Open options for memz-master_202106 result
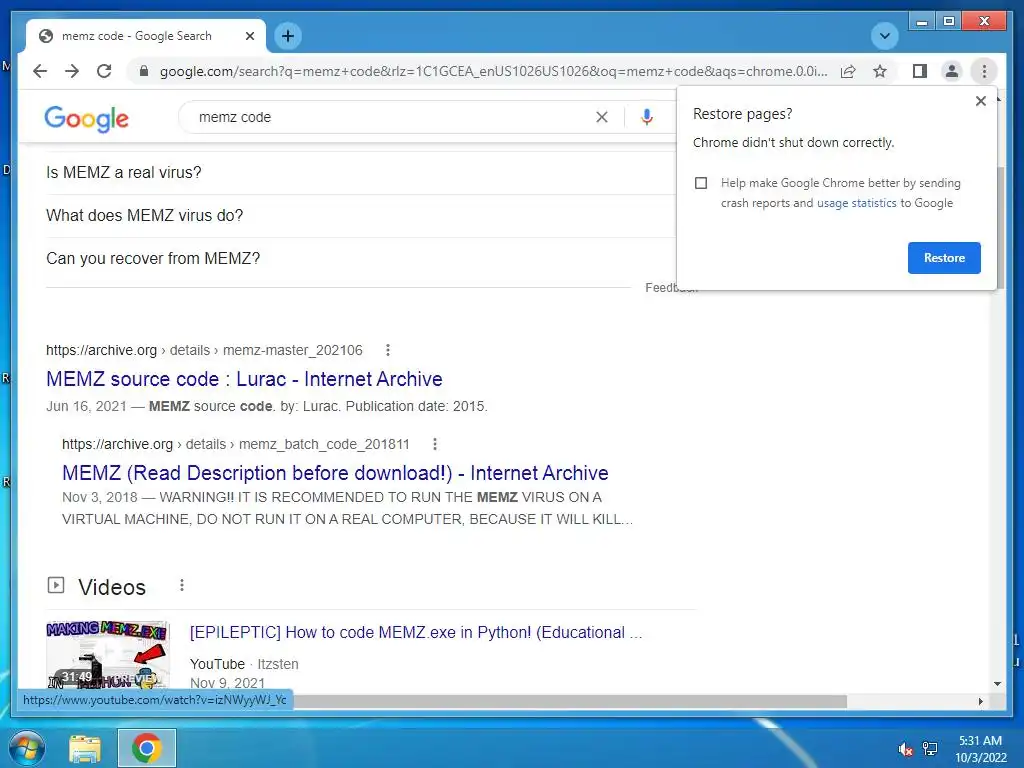 pyautogui.click(x=388, y=350)
